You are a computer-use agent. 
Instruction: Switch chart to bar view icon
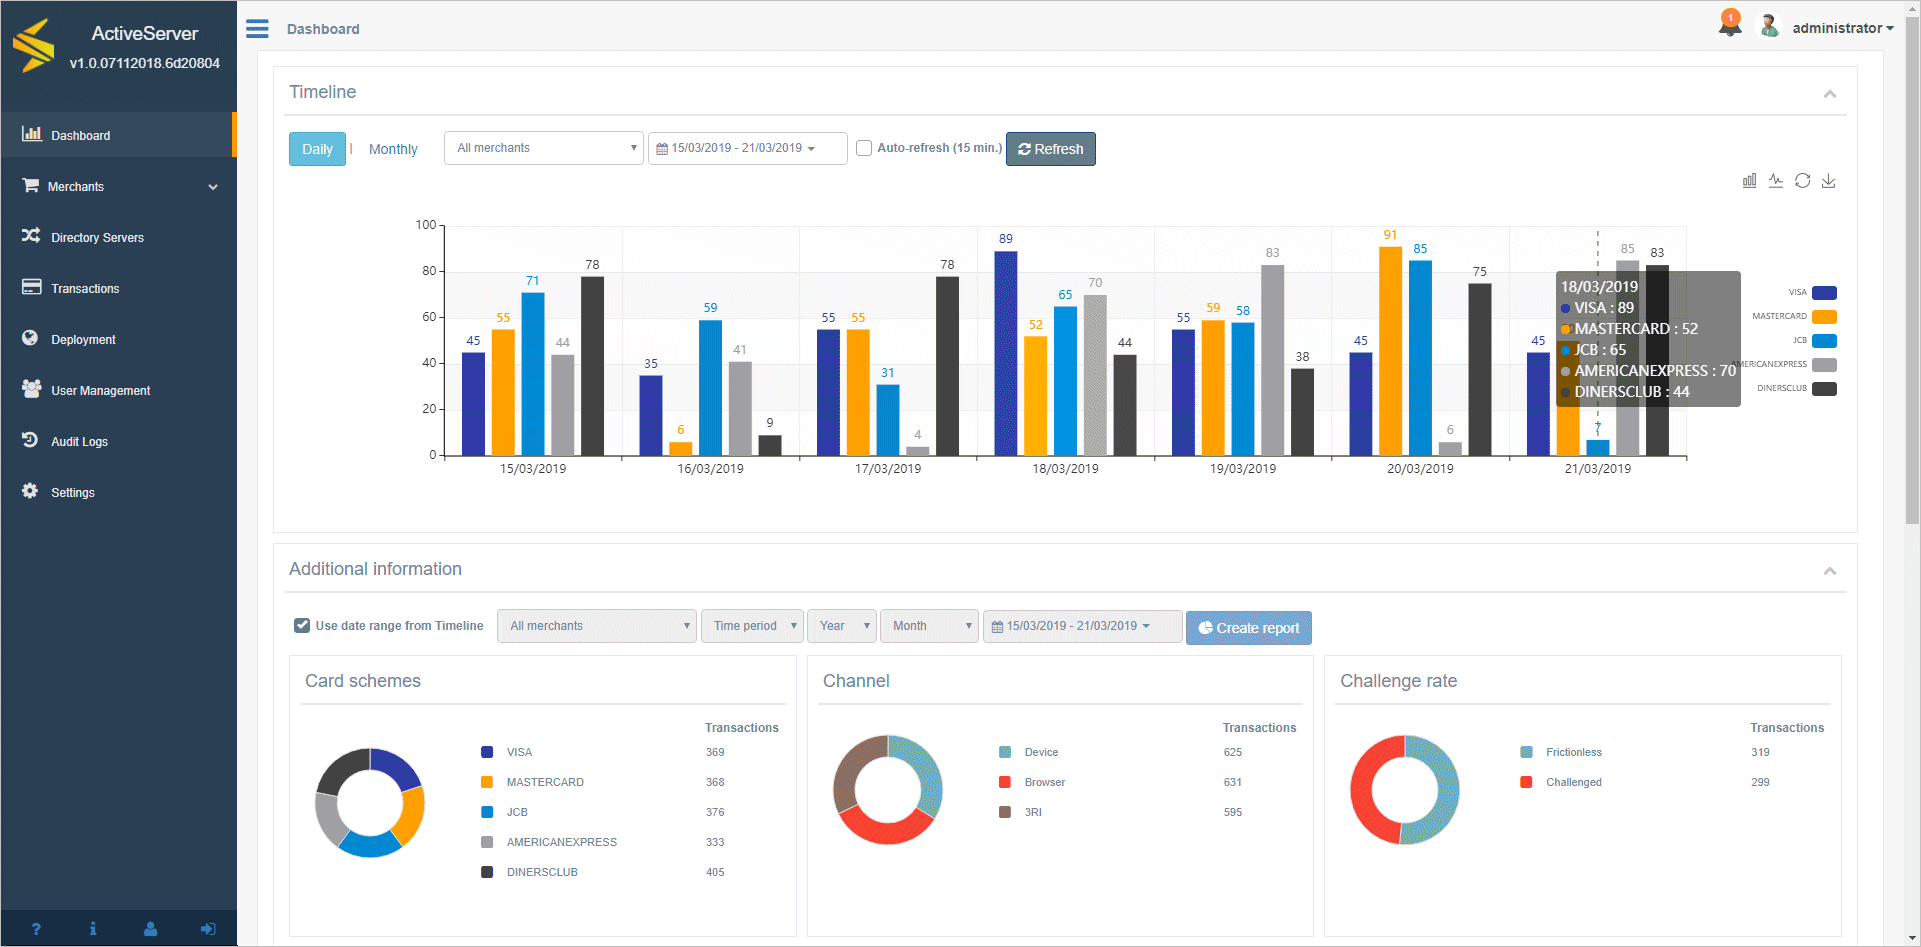(1749, 181)
